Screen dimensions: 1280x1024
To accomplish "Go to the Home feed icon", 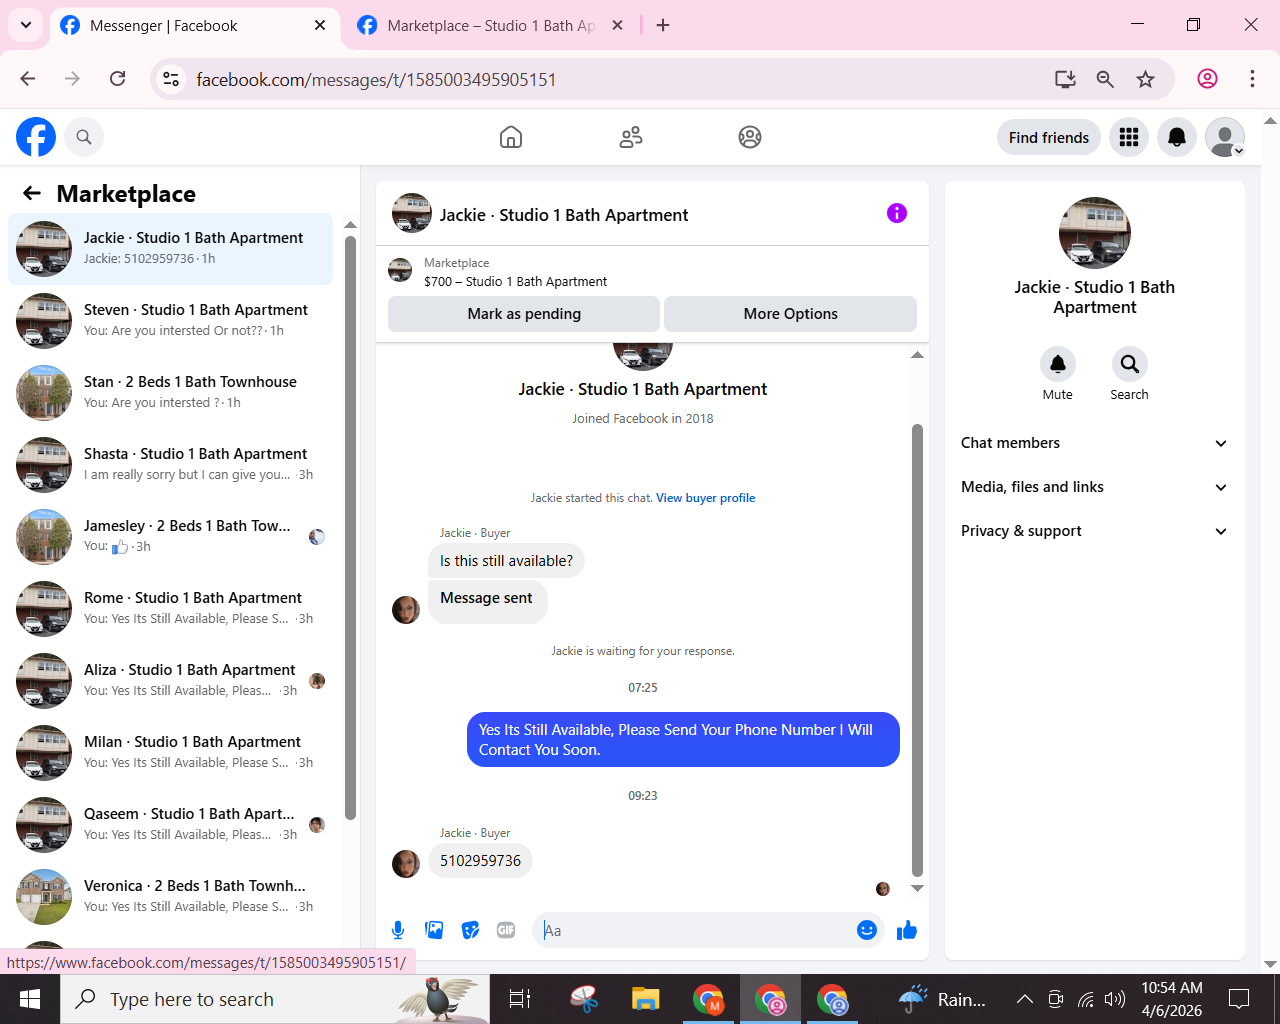I will 511,137.
